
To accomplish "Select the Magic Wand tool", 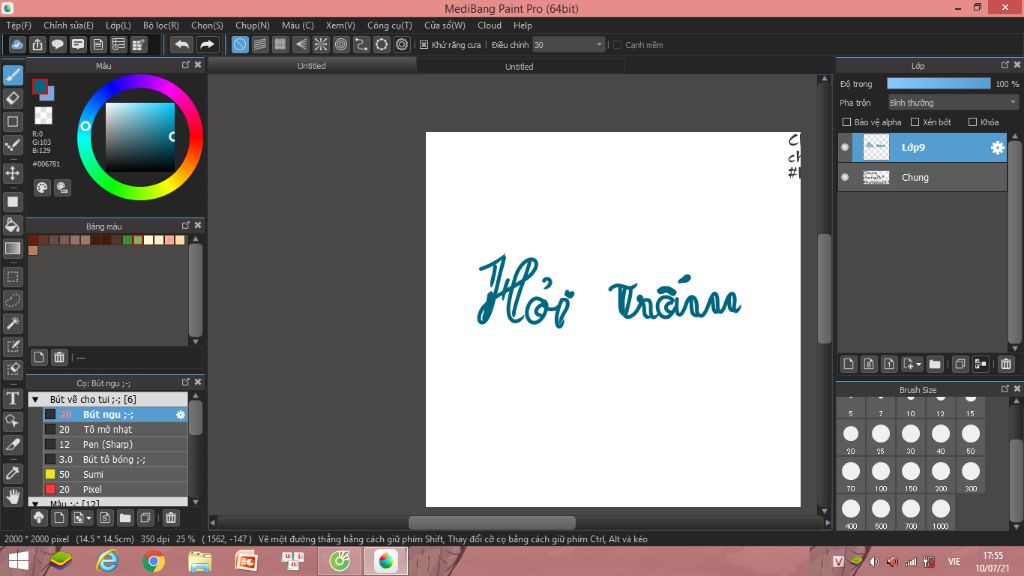I will (x=13, y=323).
